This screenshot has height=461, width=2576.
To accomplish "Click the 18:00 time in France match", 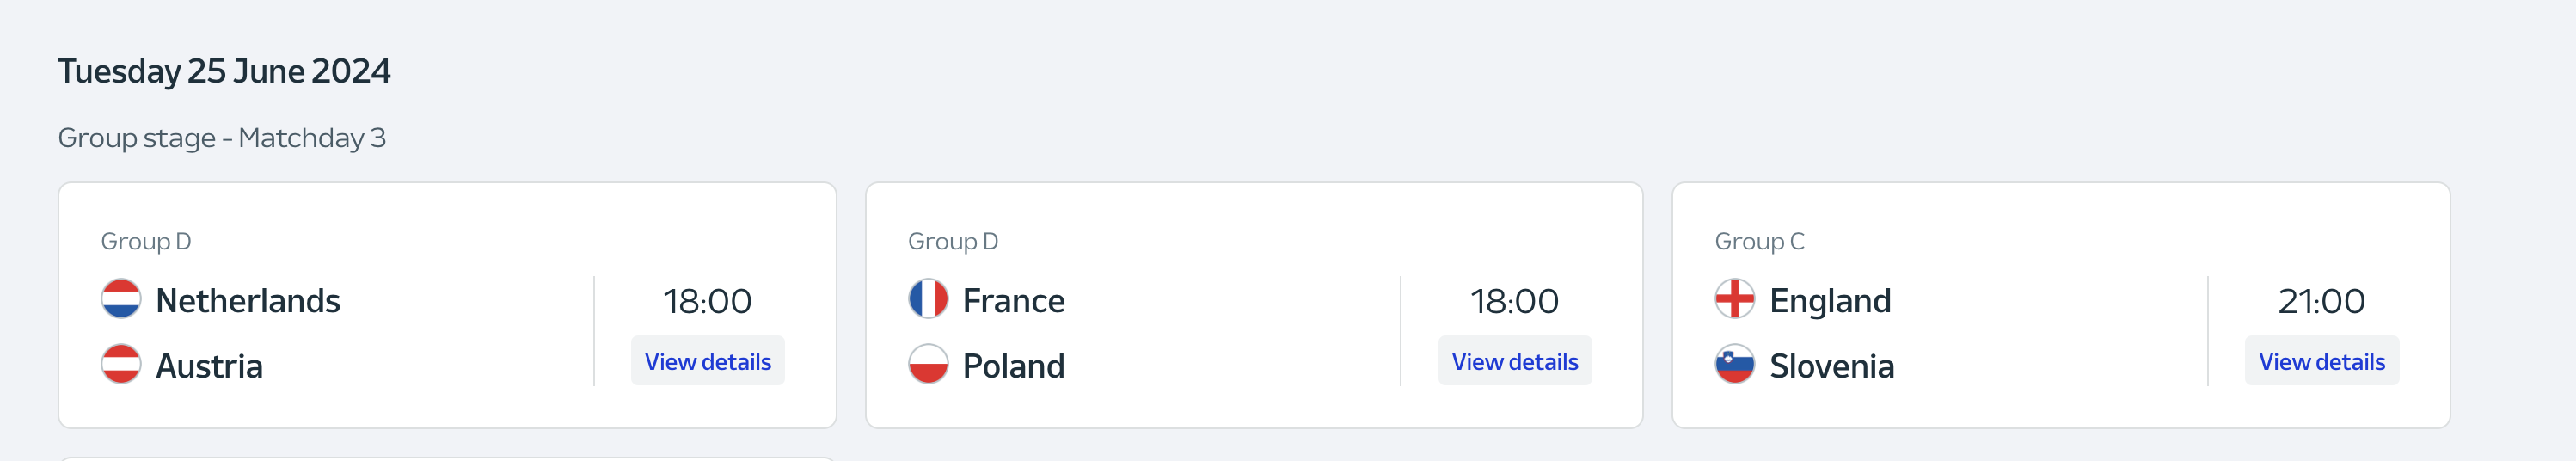I will 1514,301.
